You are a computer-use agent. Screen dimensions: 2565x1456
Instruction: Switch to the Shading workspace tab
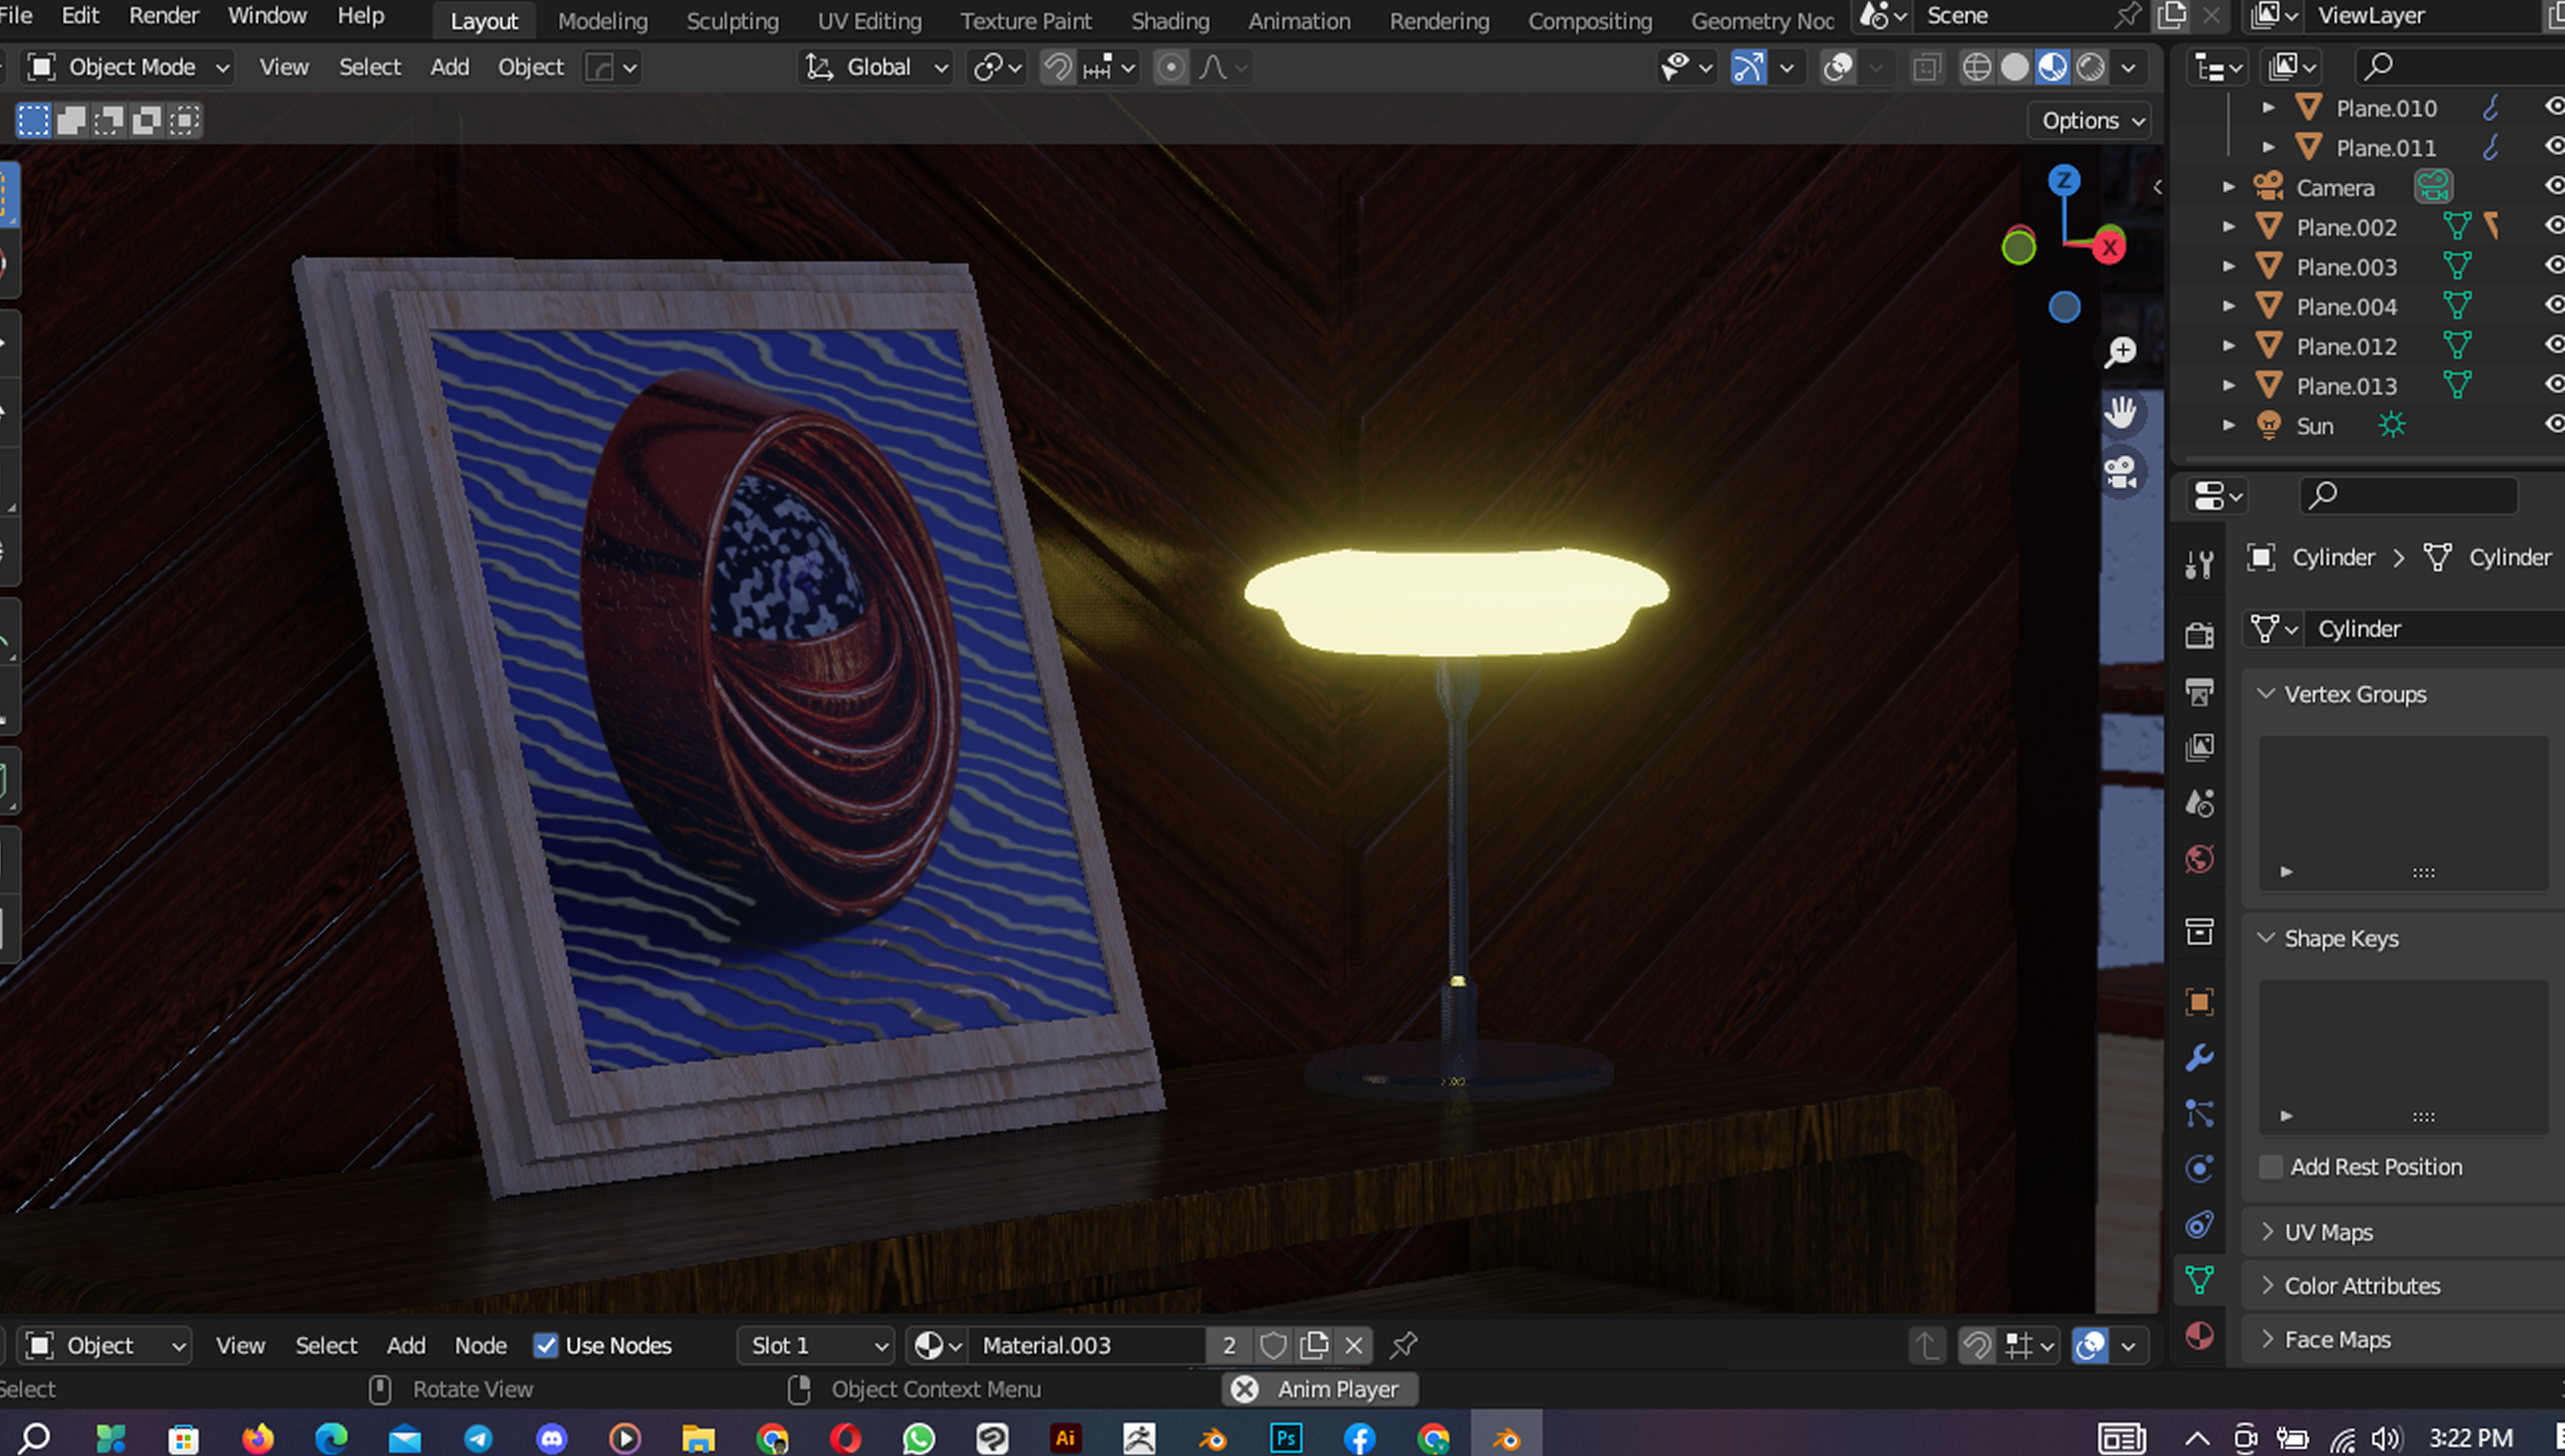click(1170, 21)
